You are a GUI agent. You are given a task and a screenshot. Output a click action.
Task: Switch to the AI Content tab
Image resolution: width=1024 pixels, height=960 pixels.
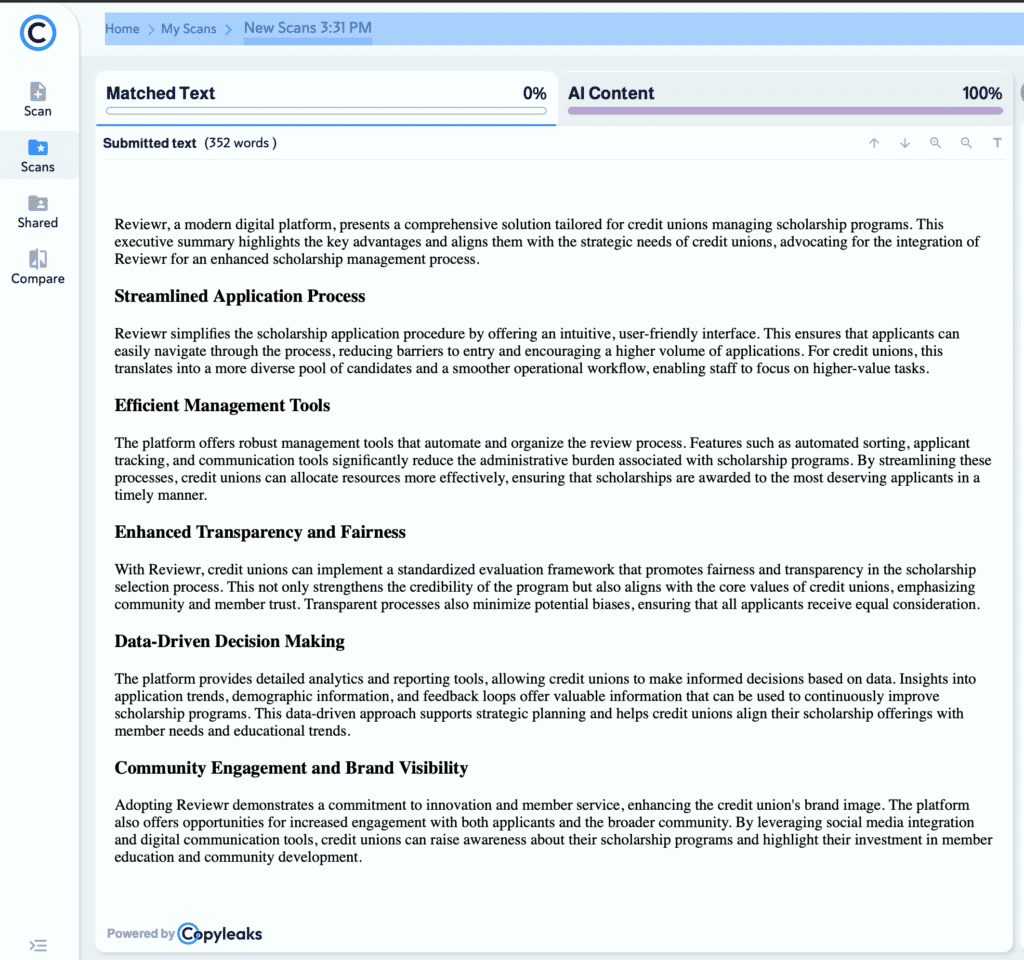(784, 98)
